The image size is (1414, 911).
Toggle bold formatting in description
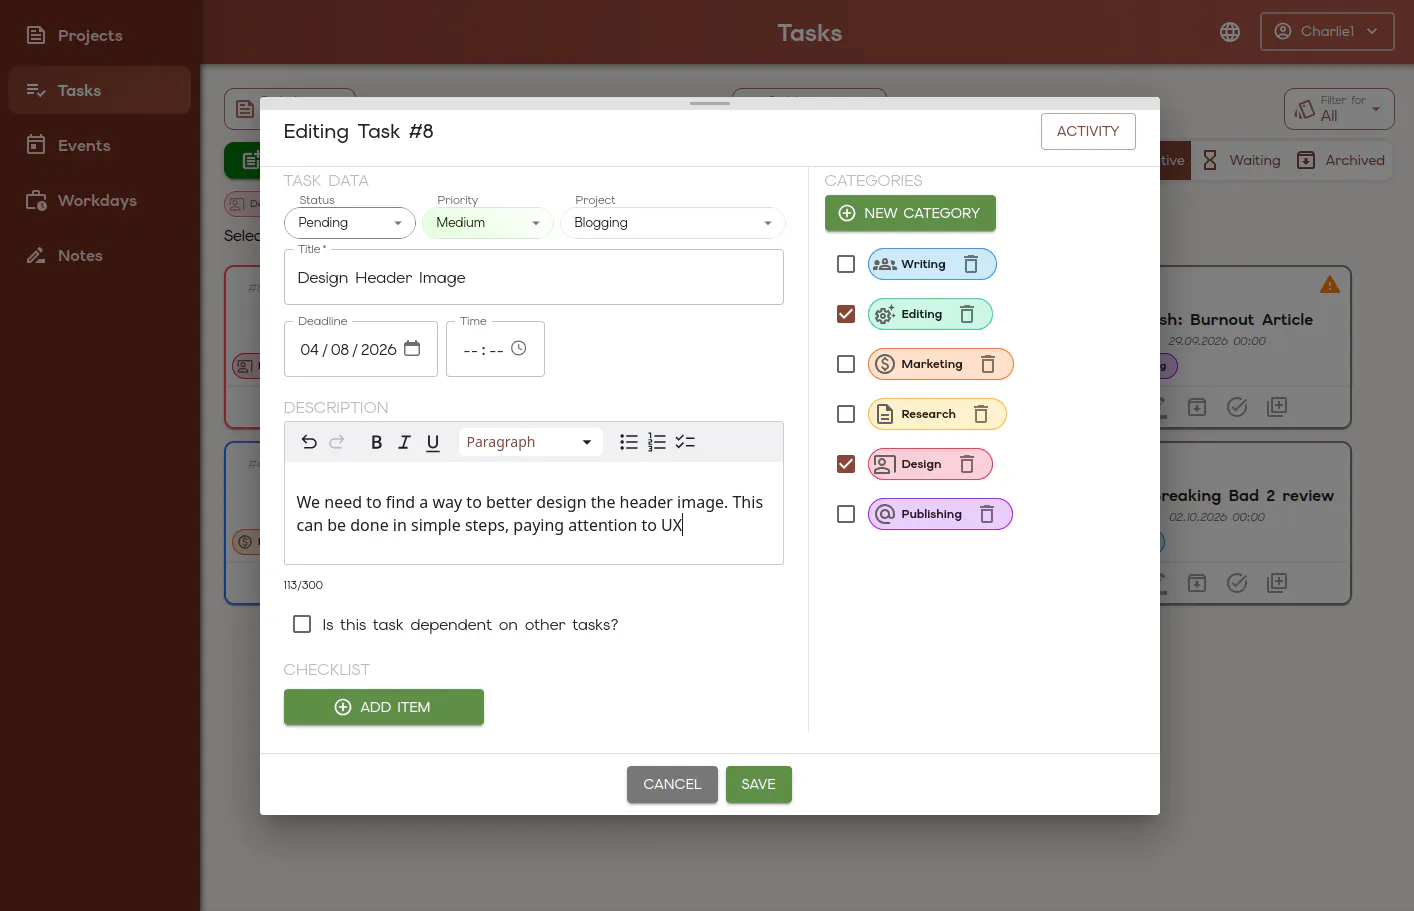(376, 442)
